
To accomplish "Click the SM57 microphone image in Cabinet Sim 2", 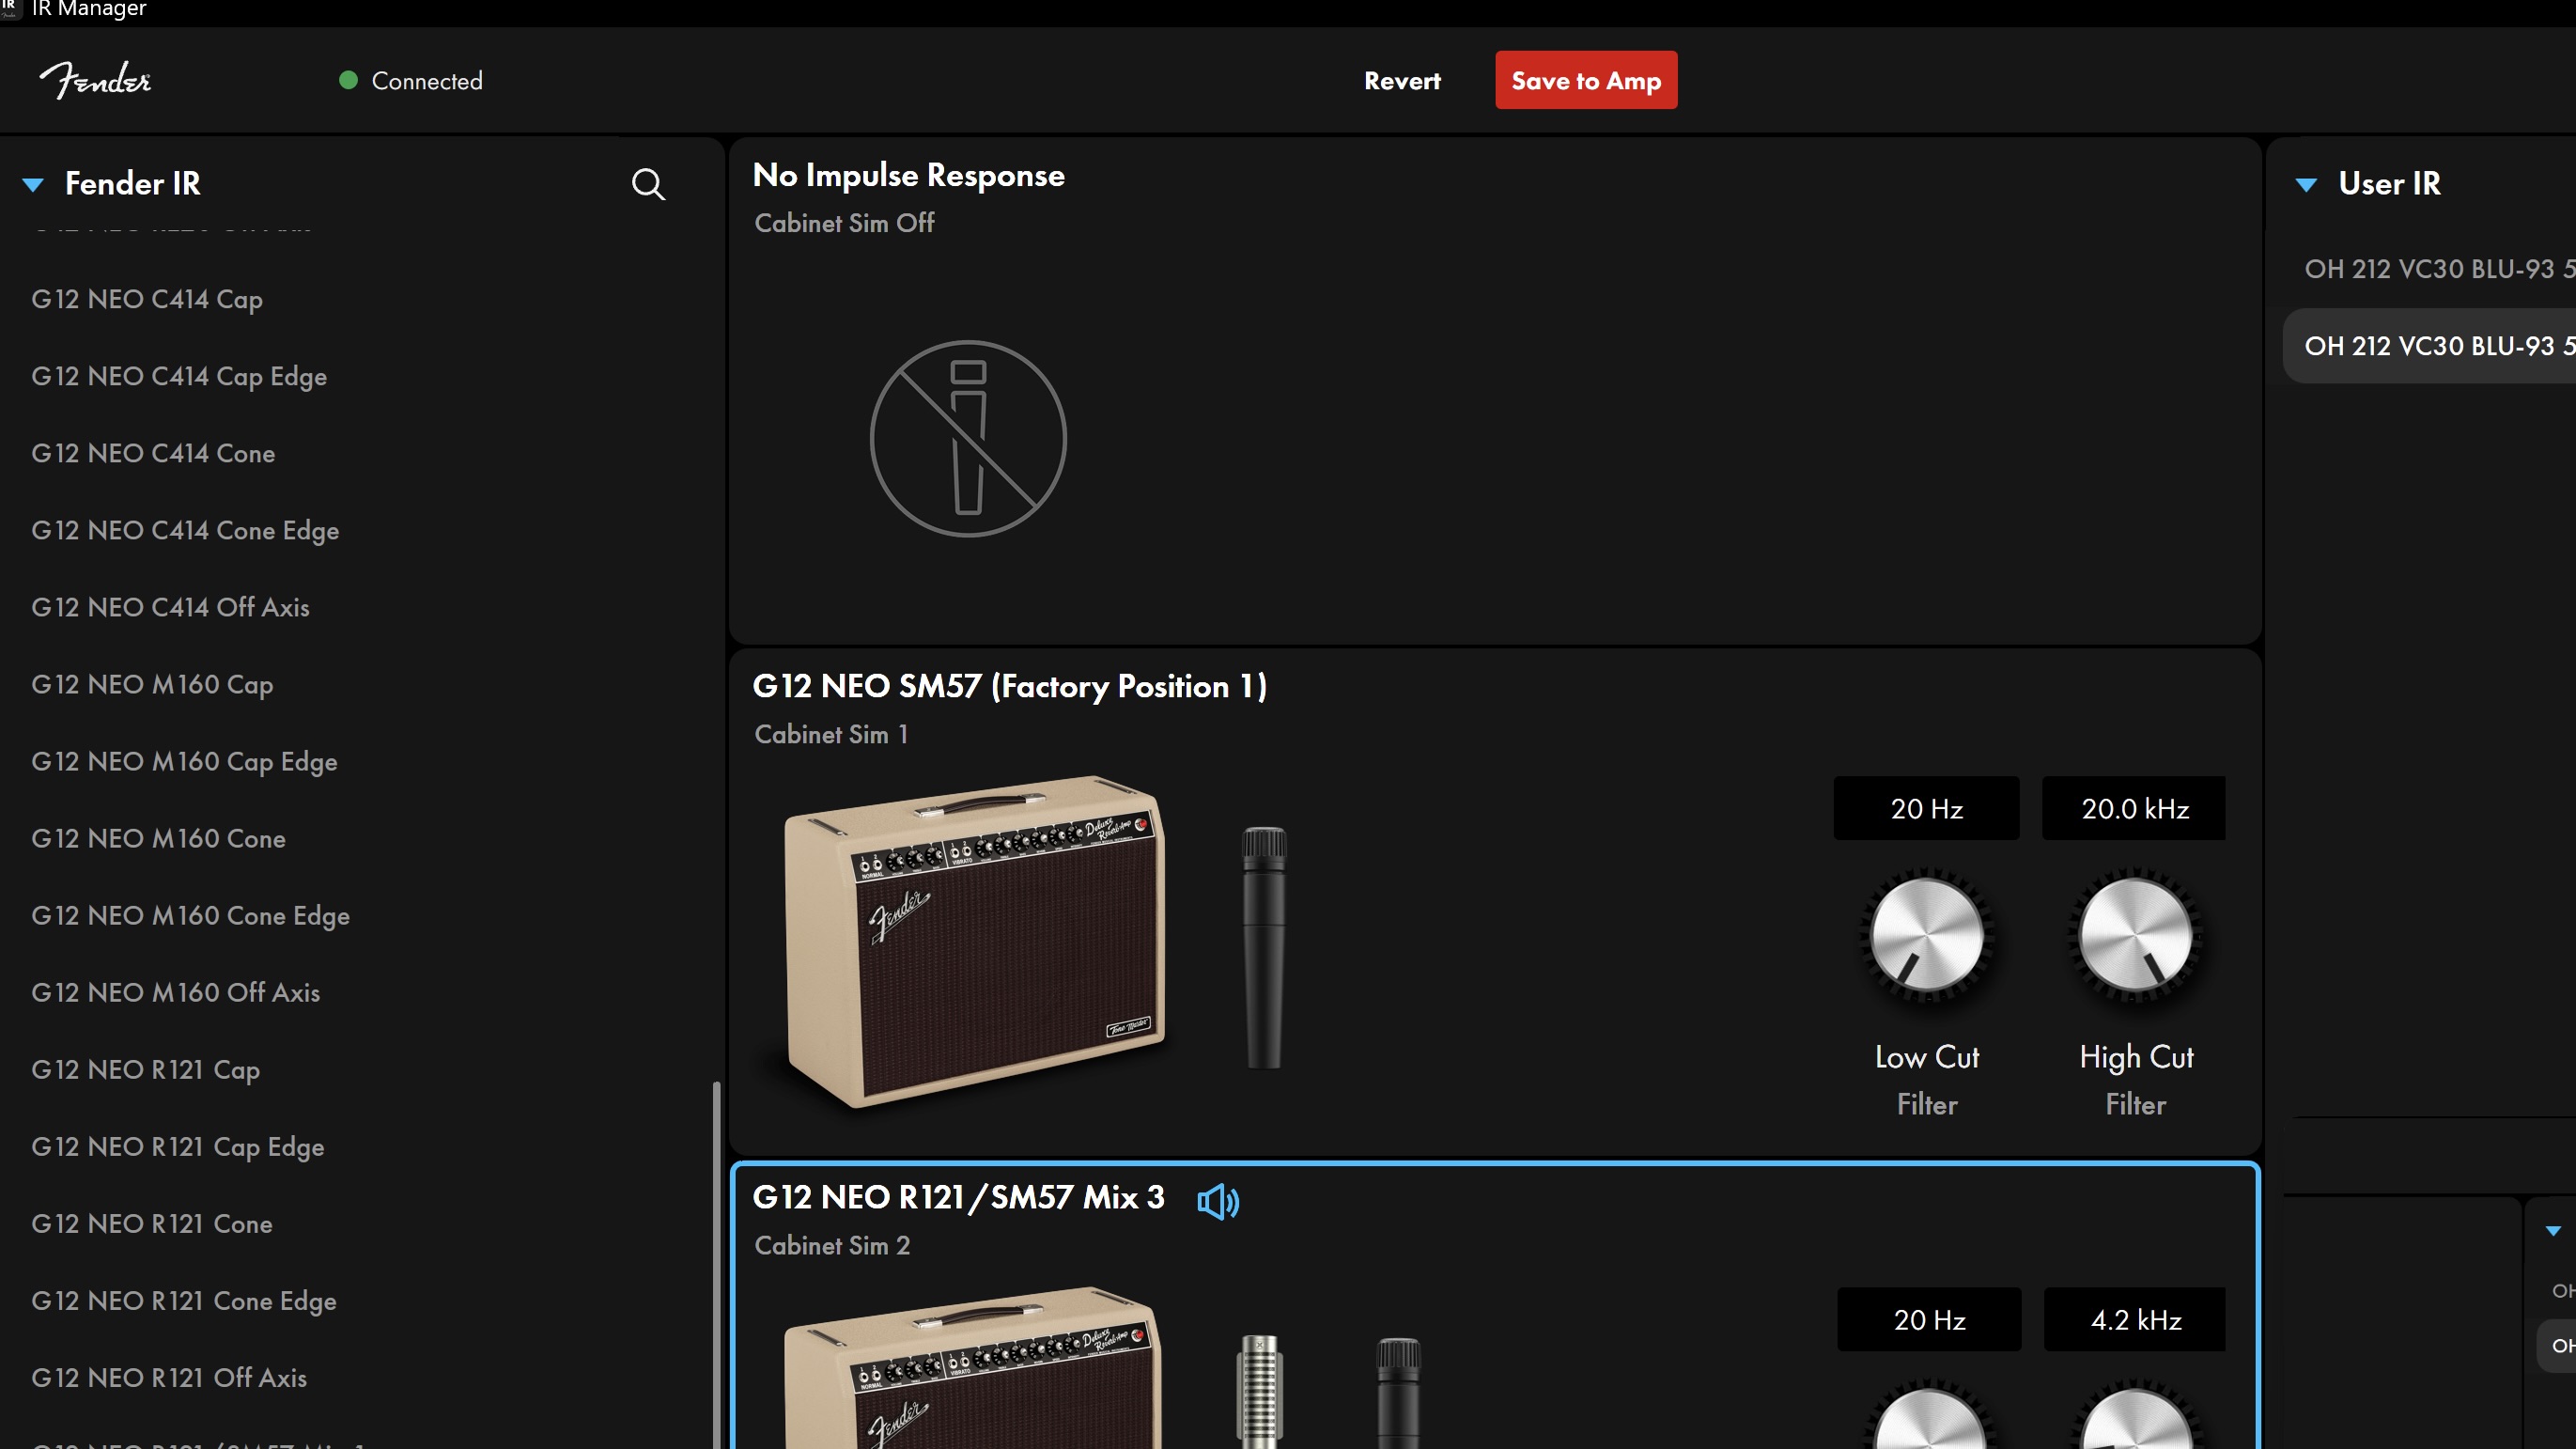I will [1398, 1393].
